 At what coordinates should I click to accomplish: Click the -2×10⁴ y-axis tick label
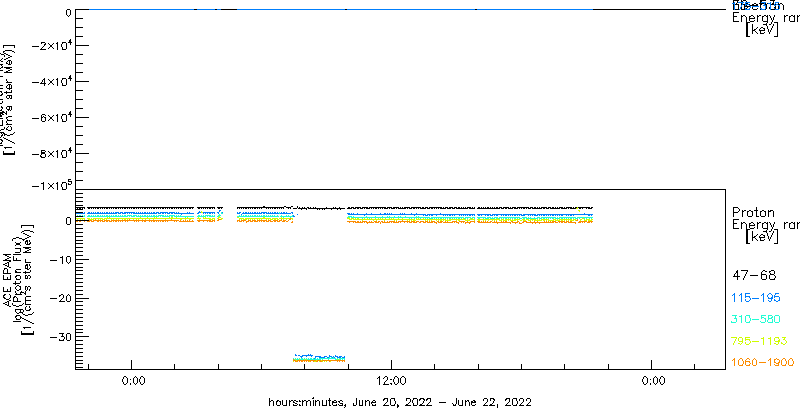click(x=51, y=45)
